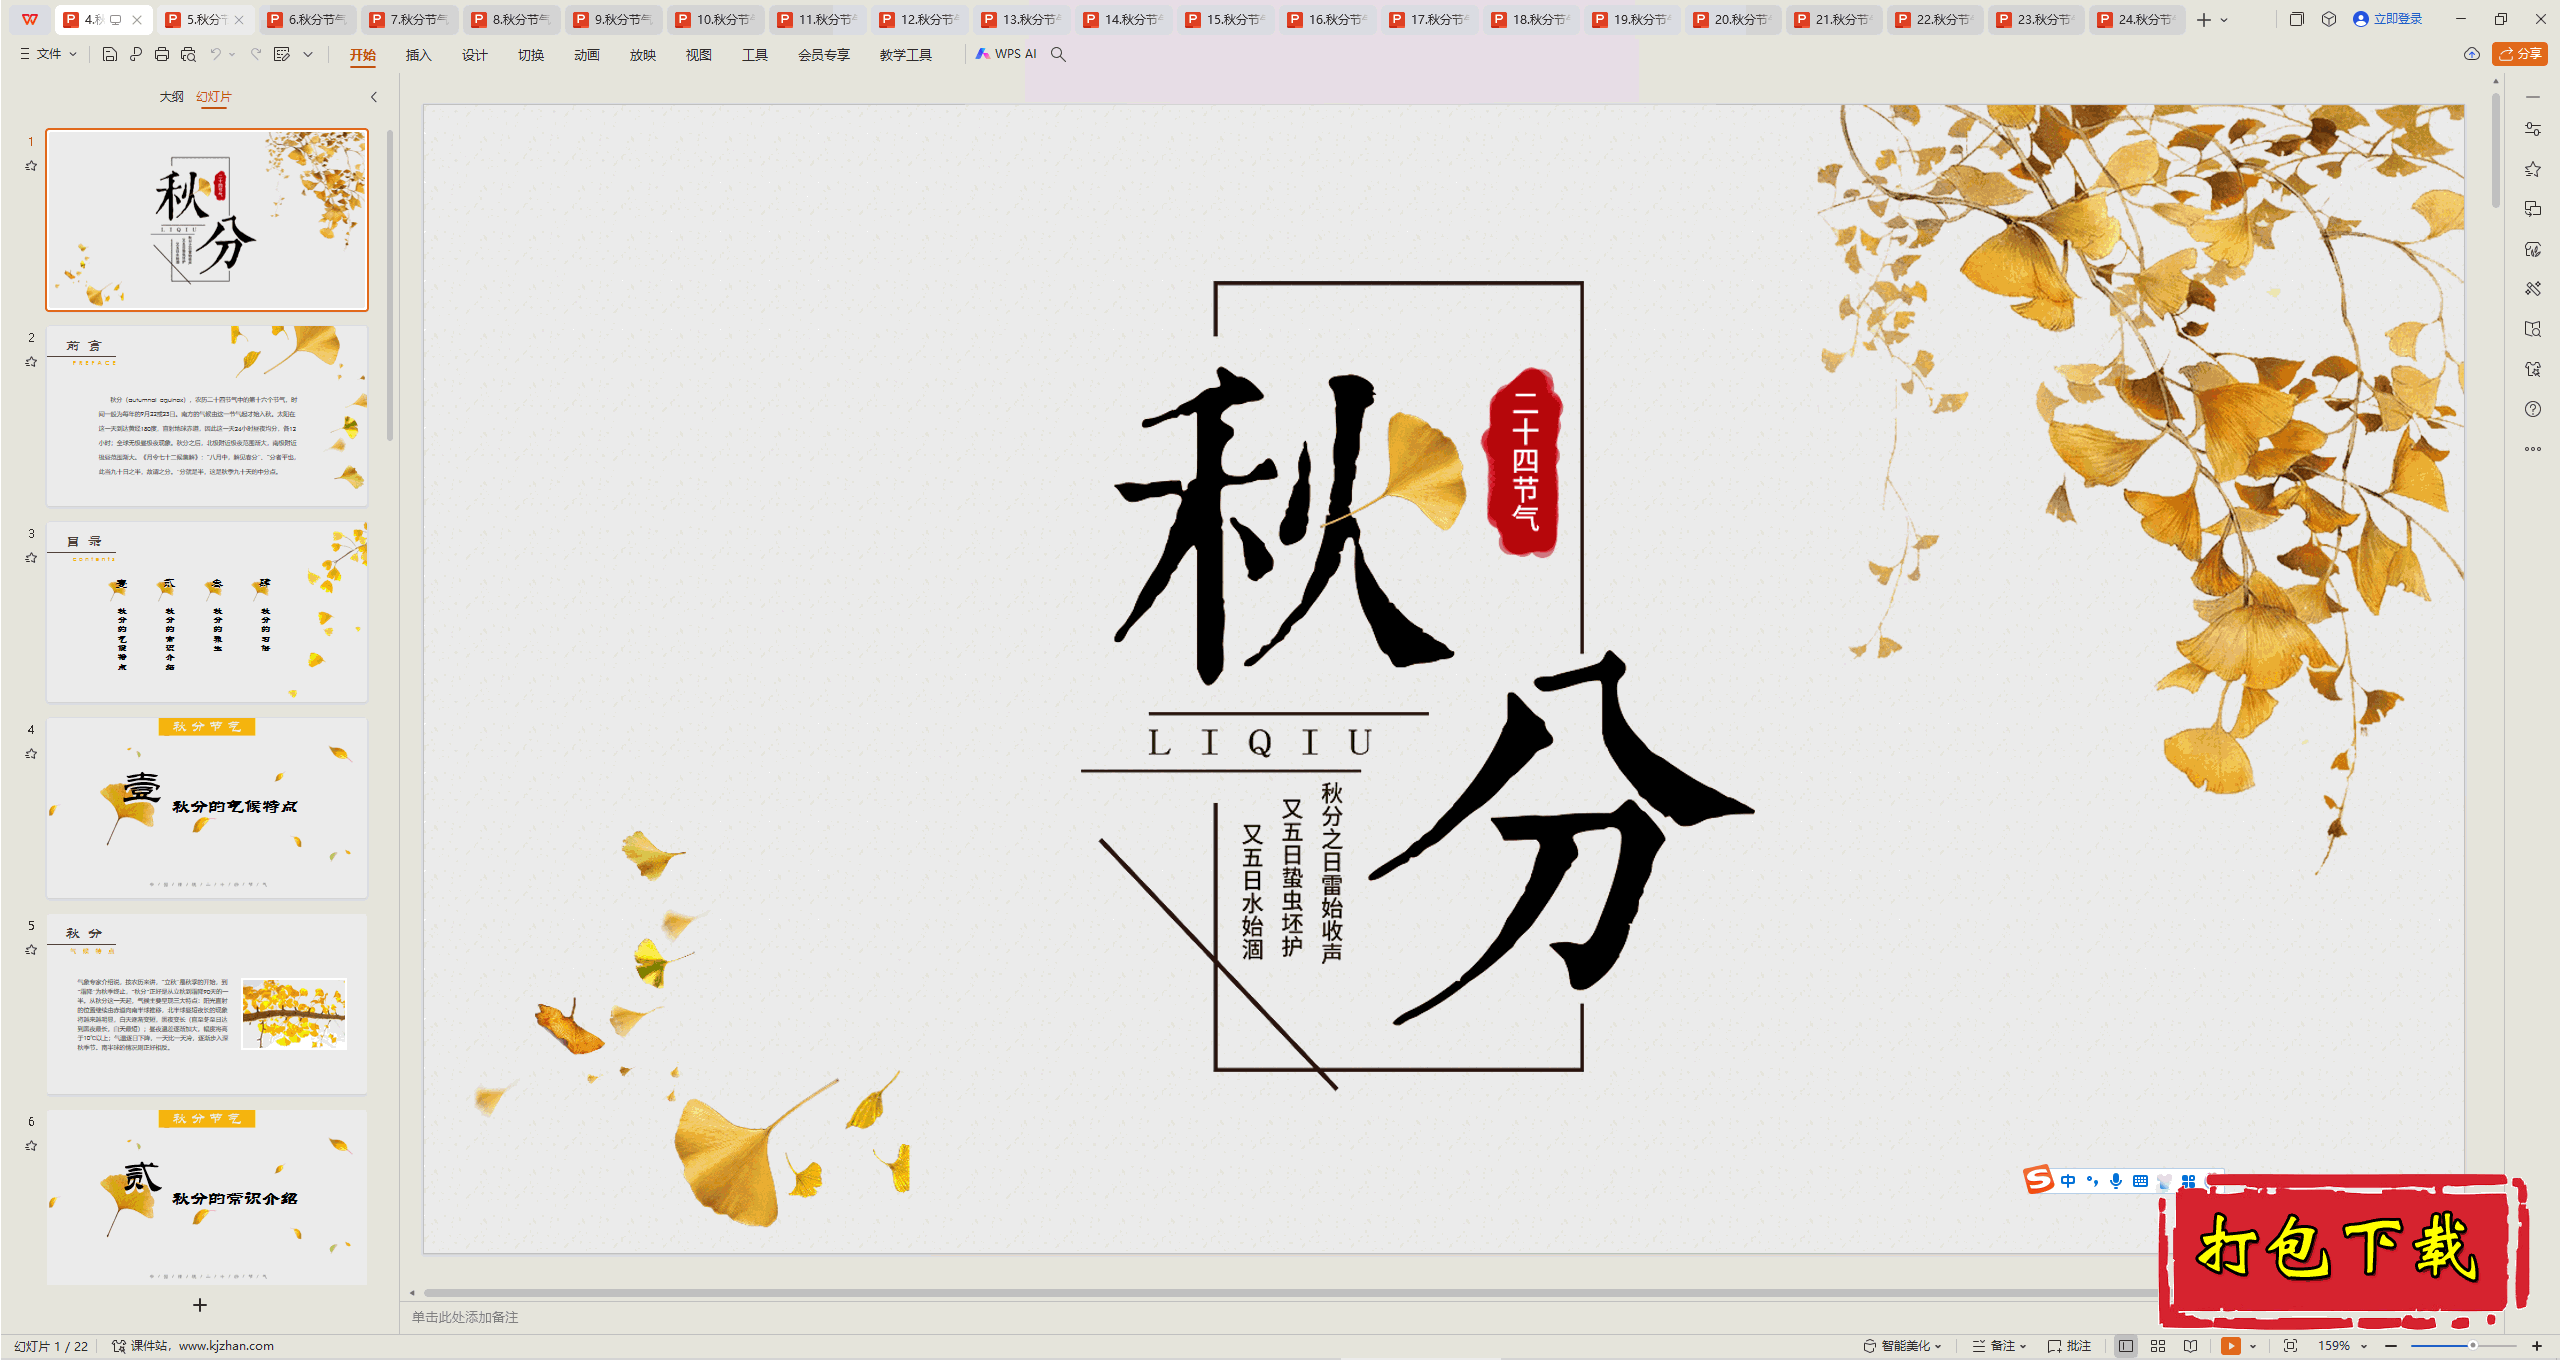2560x1360 pixels.
Task: Click the cube icon beside login
Action: 2329,19
